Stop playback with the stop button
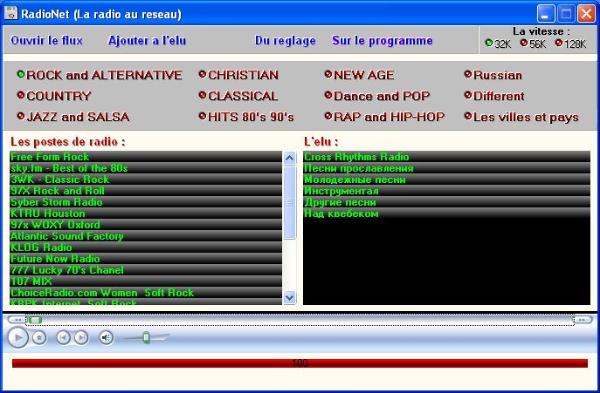The width and height of the screenshot is (600, 393). [39, 338]
